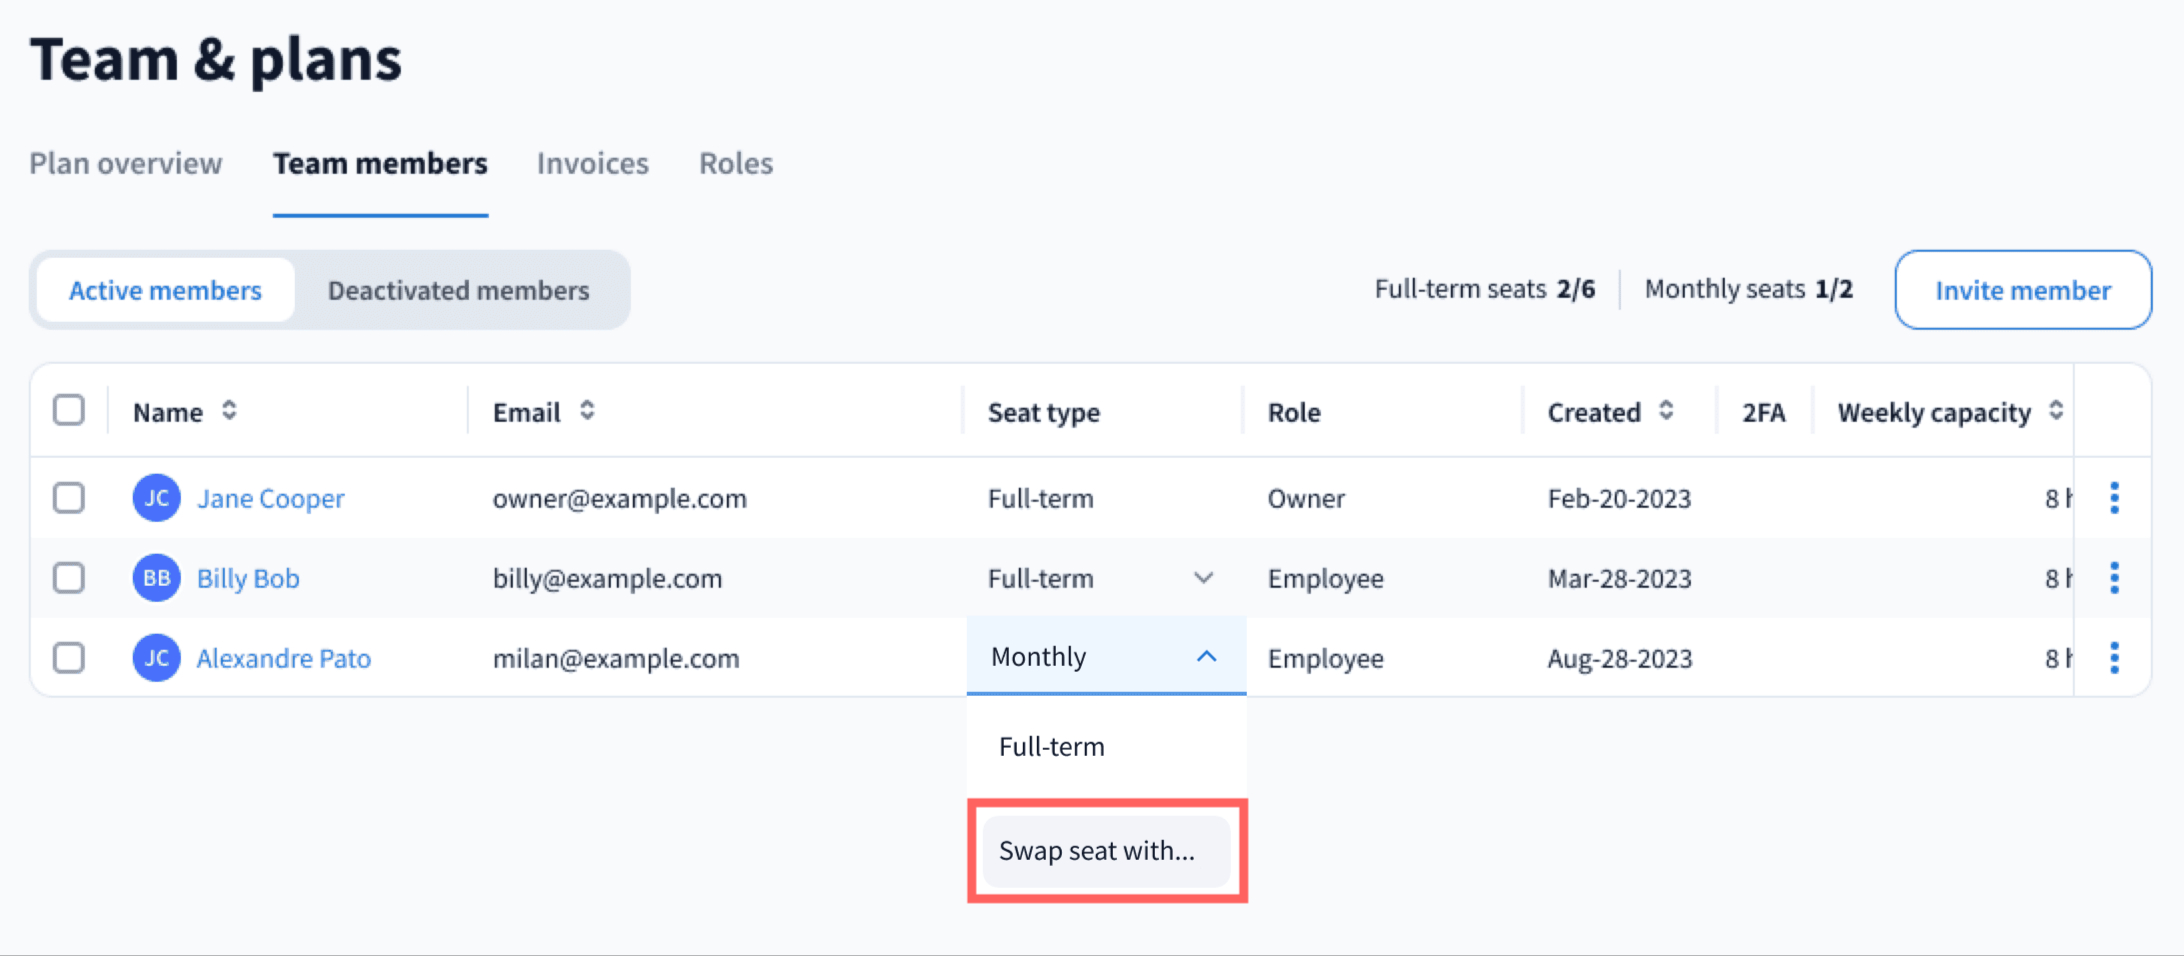The width and height of the screenshot is (2184, 956).
Task: Sort members by Email column arrows
Action: tap(587, 411)
